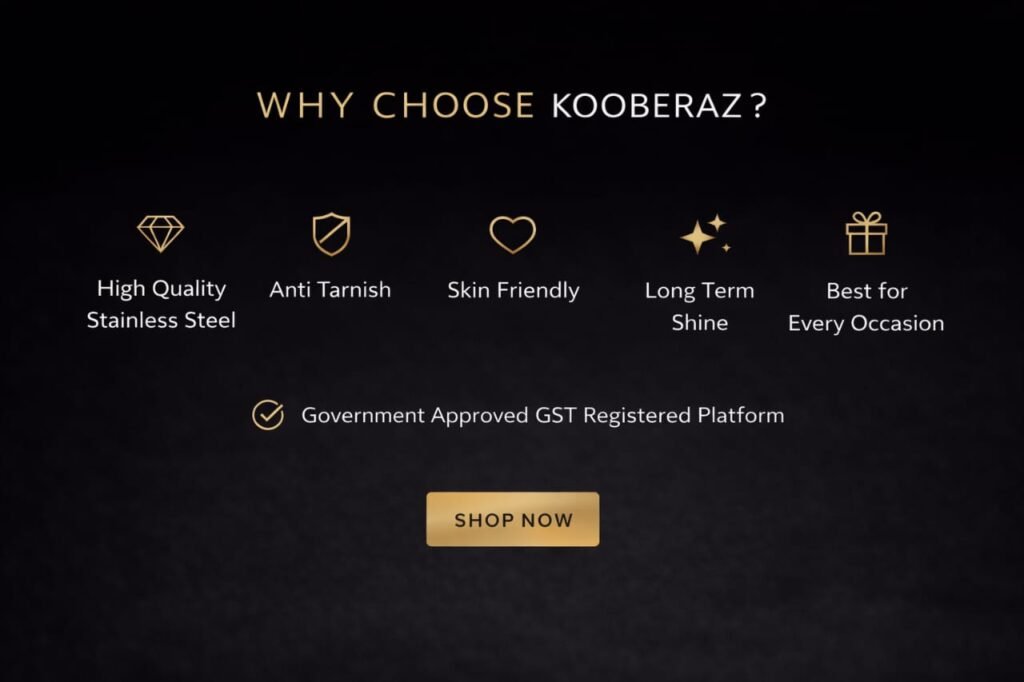Click the 'Best for' text
The width and height of the screenshot is (1024, 682).
[866, 291]
